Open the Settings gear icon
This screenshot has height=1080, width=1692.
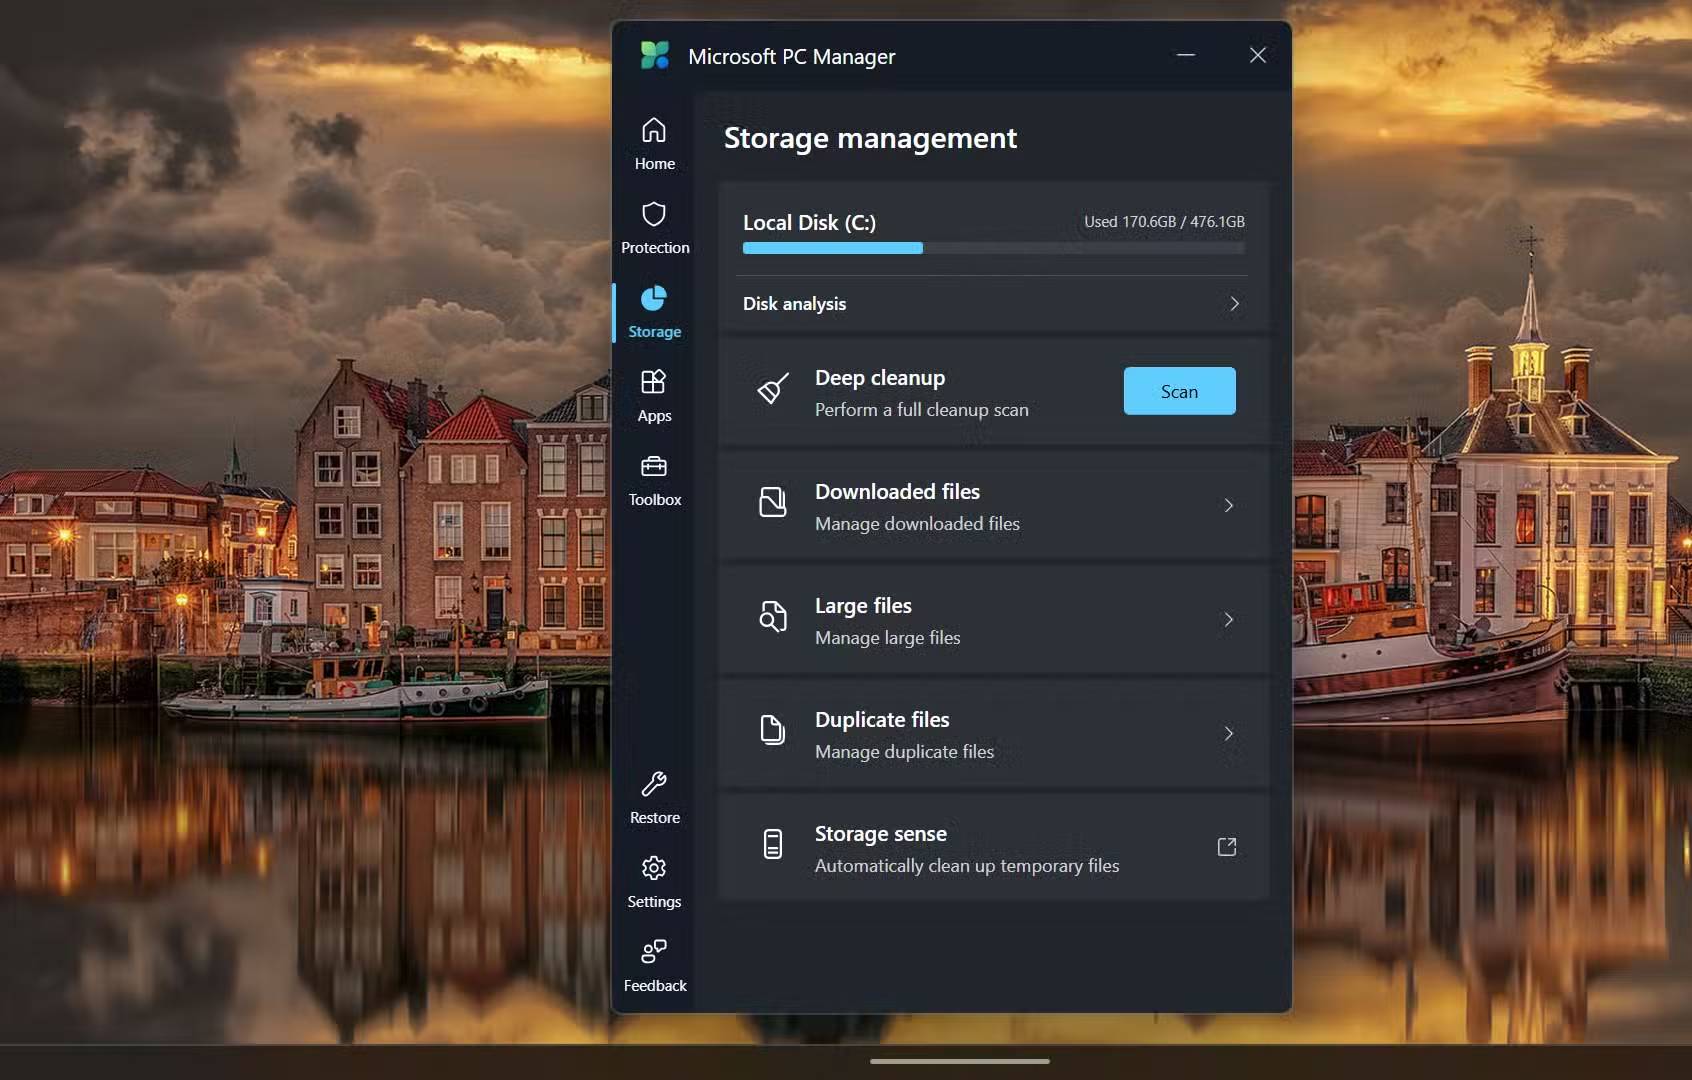(x=654, y=868)
